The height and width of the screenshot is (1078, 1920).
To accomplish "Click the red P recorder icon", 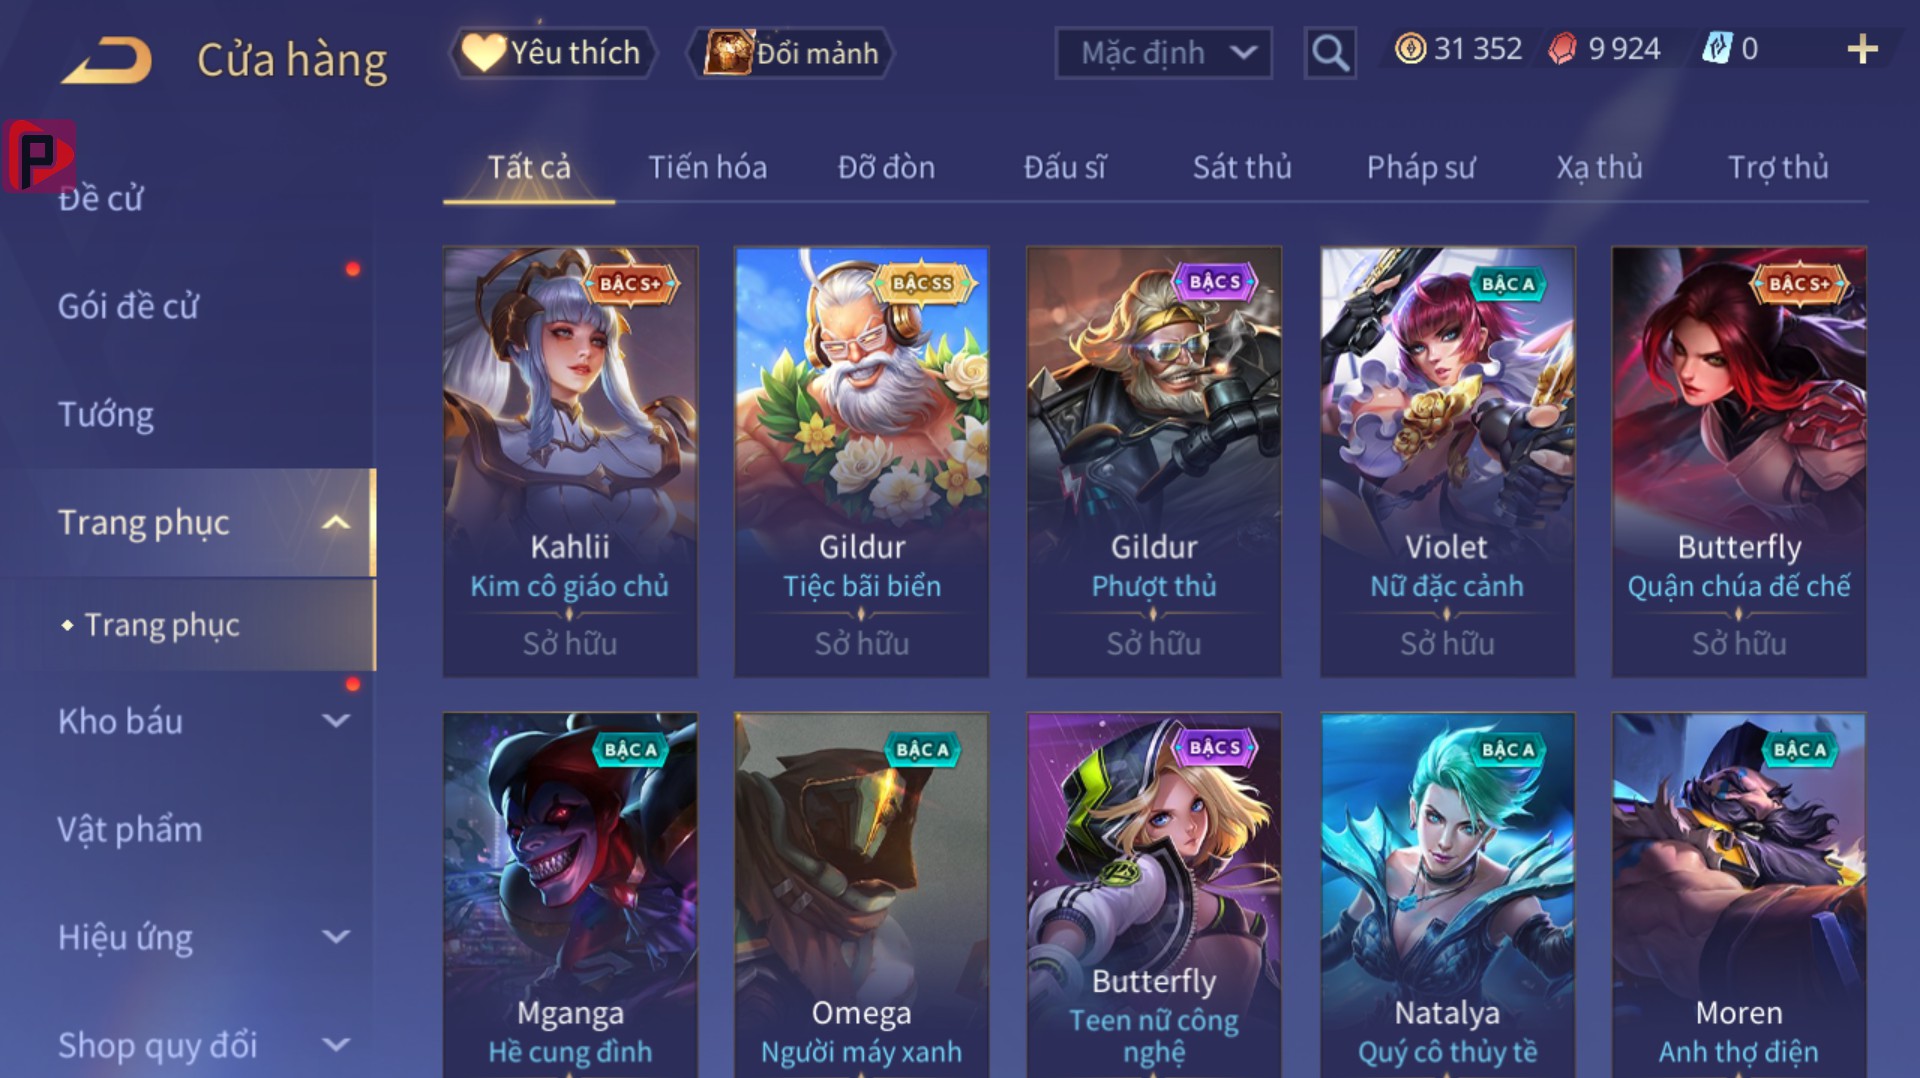I will 39,156.
